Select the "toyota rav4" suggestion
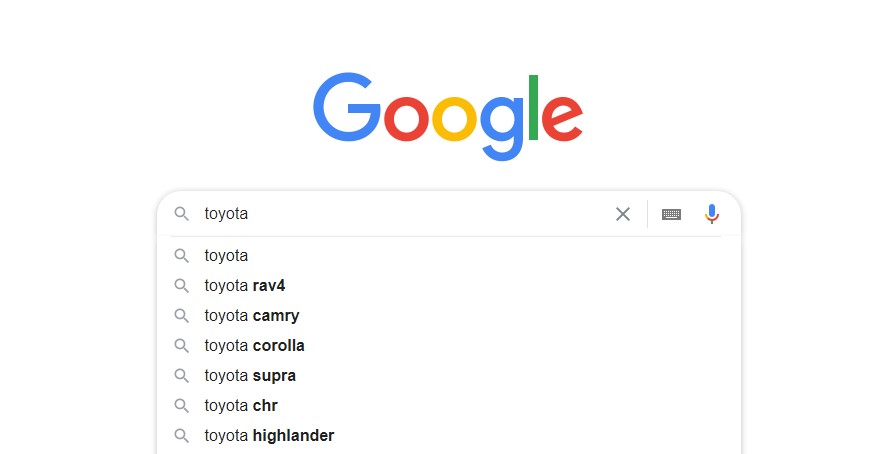 (x=448, y=285)
